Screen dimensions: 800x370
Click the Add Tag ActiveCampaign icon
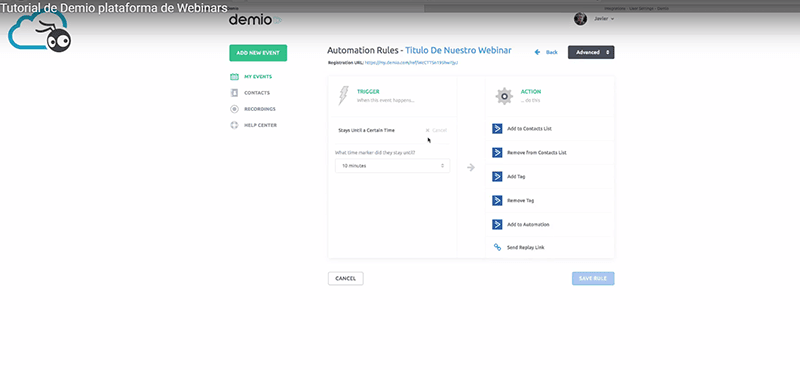[497, 177]
